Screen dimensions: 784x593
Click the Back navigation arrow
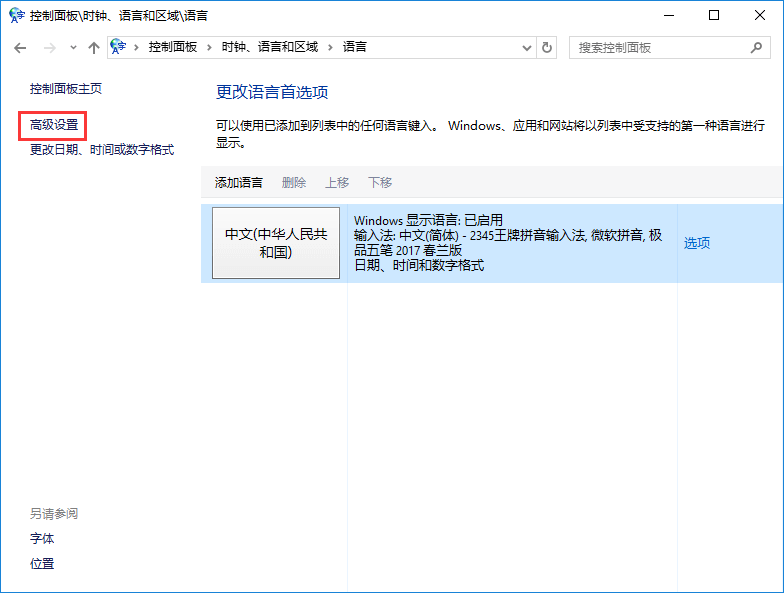click(20, 47)
